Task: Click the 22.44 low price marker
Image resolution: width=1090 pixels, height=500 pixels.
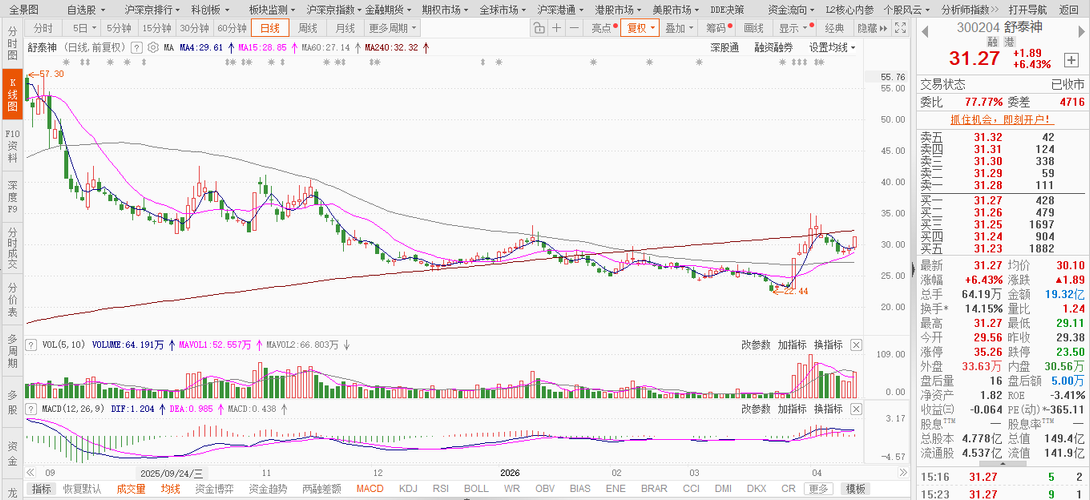Action: [x=790, y=291]
